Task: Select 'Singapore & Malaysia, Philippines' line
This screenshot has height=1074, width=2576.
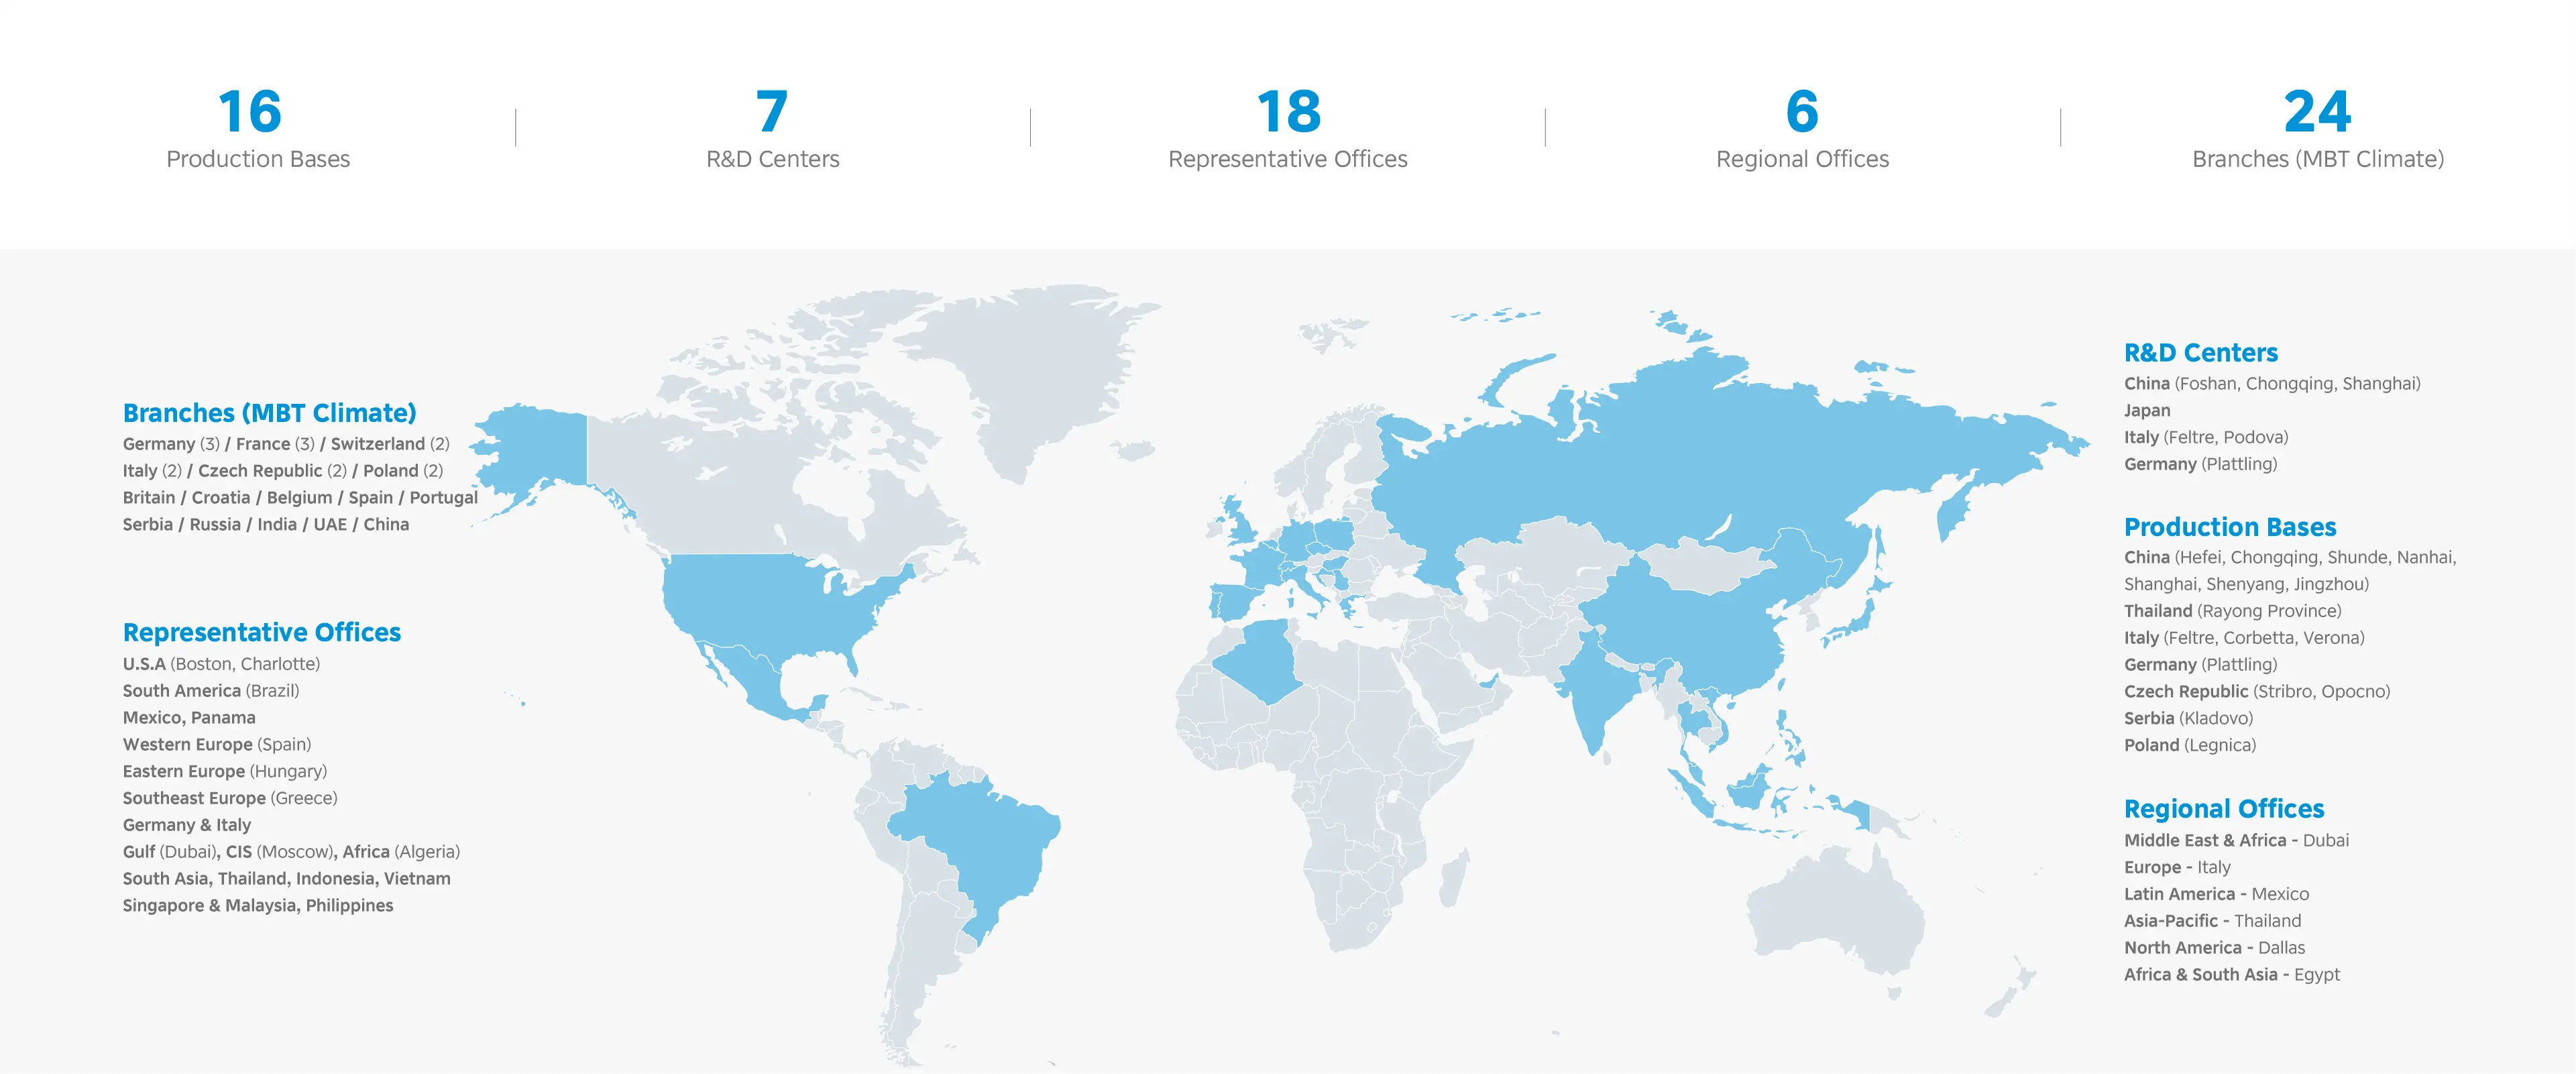Action: click(x=257, y=906)
